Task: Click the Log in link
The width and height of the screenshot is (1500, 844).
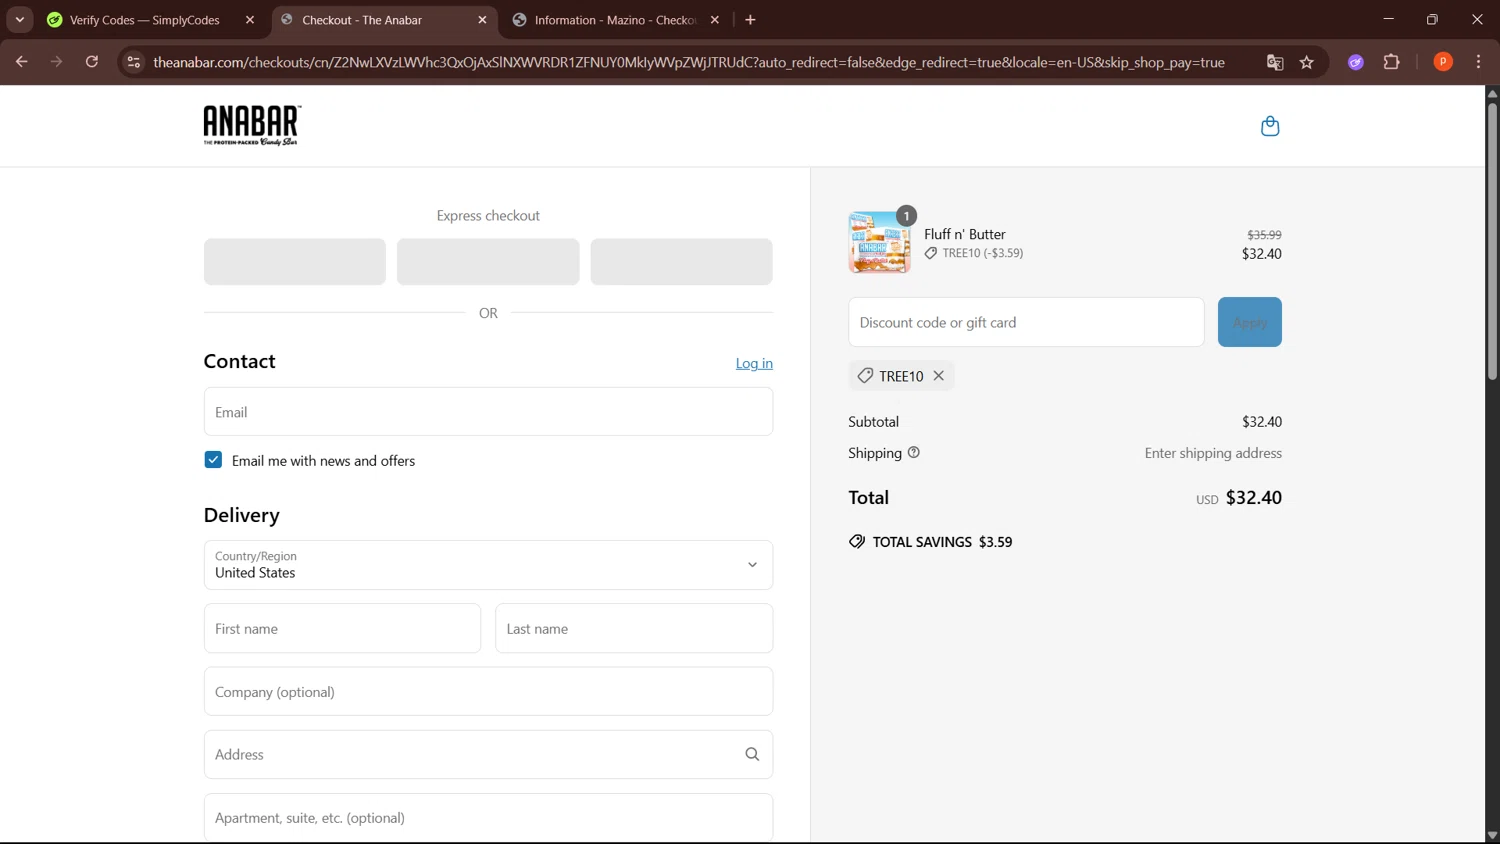Action: point(754,364)
